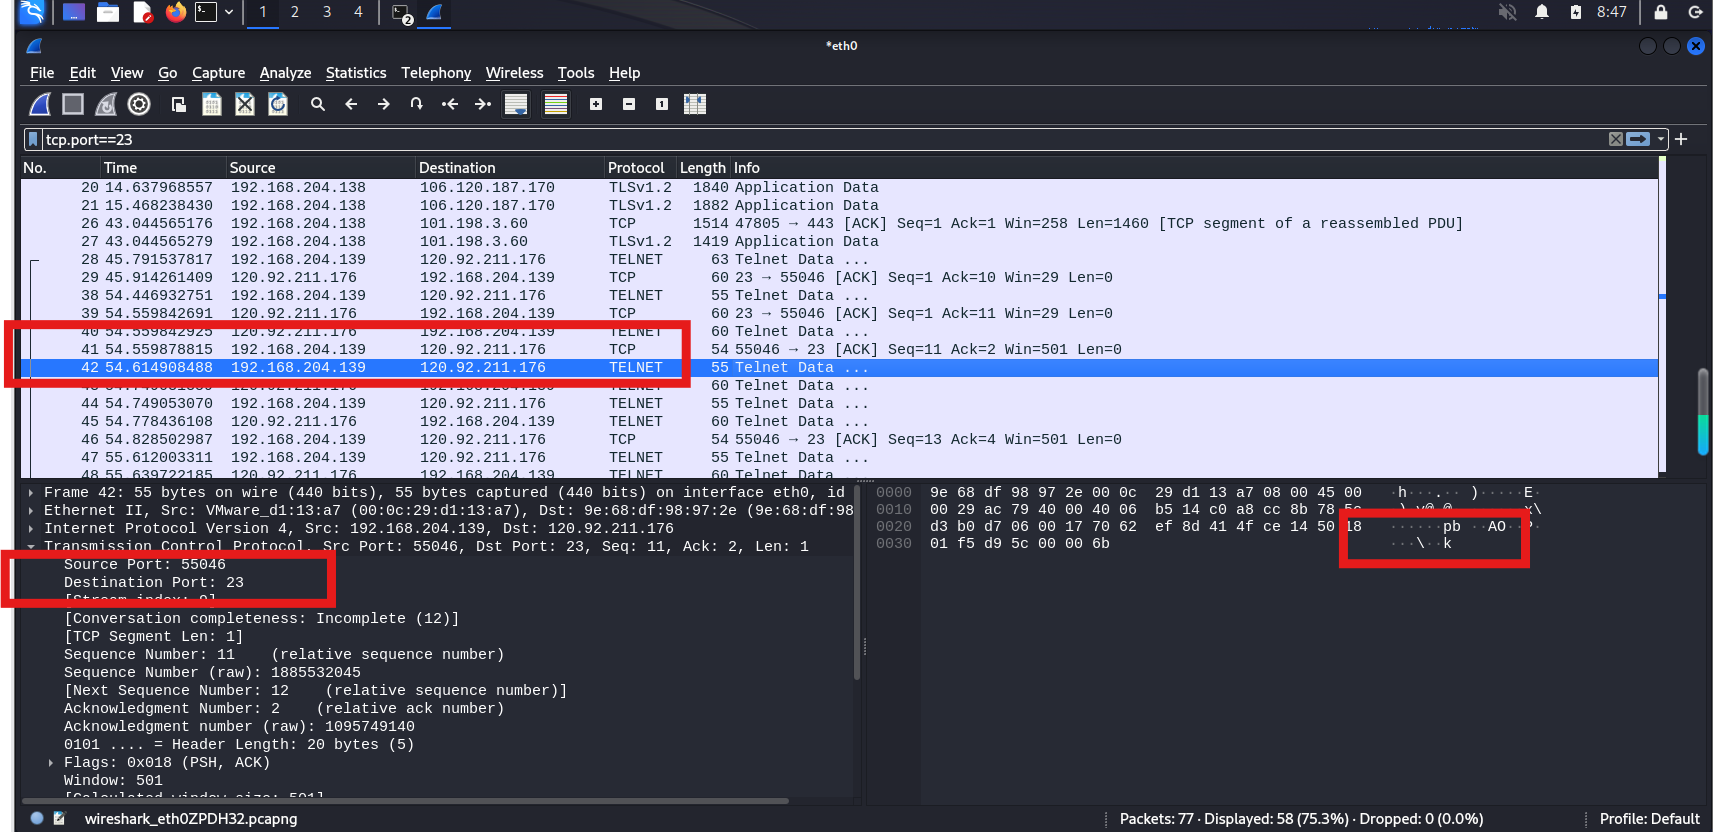Open the Analyze menu

click(x=285, y=73)
